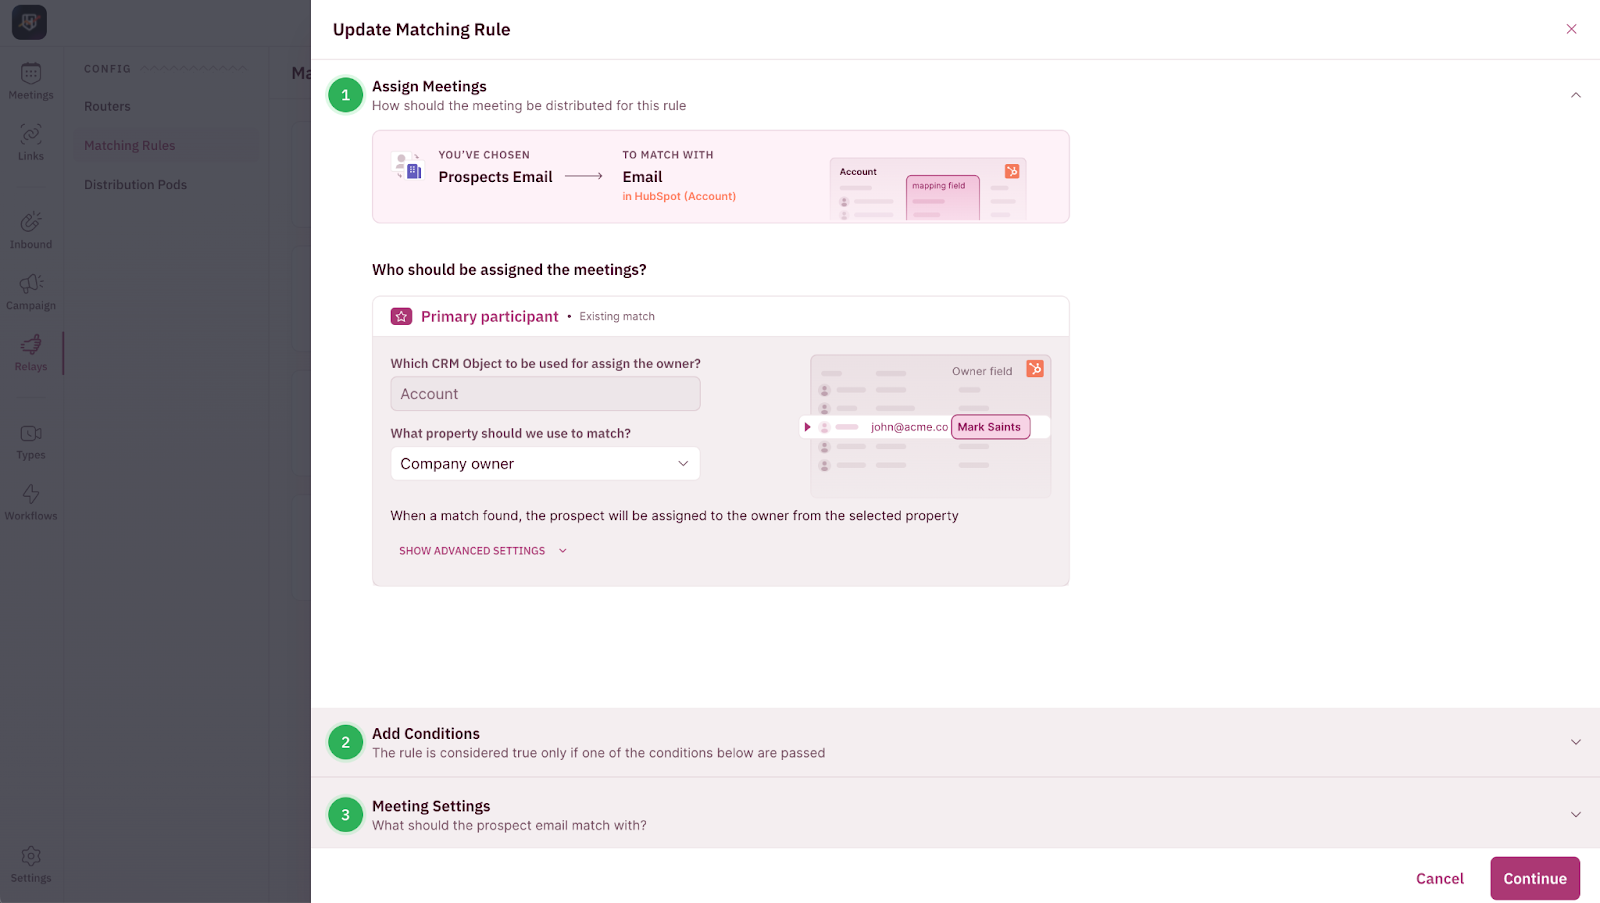This screenshot has height=903, width=1600.
Task: Click the Primary participant star icon
Action: [x=401, y=316]
